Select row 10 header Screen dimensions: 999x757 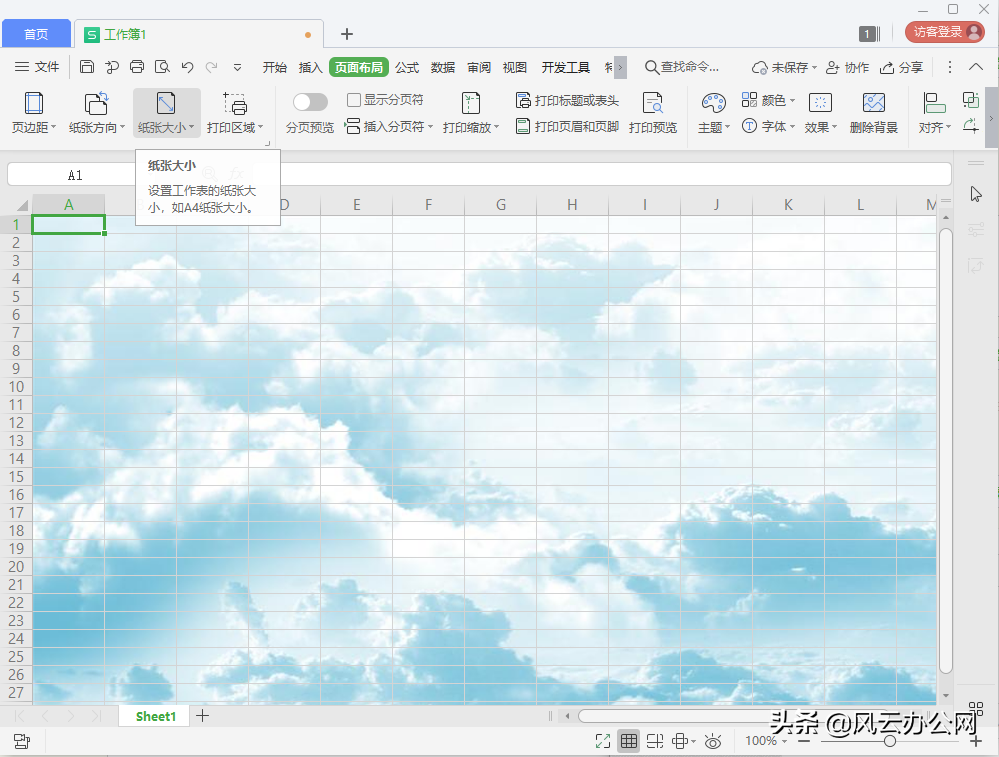[x=16, y=387]
